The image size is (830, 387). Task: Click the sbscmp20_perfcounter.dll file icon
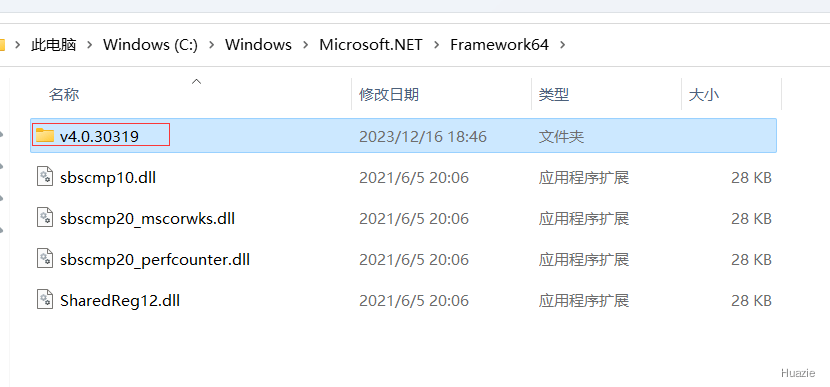click(x=45, y=259)
